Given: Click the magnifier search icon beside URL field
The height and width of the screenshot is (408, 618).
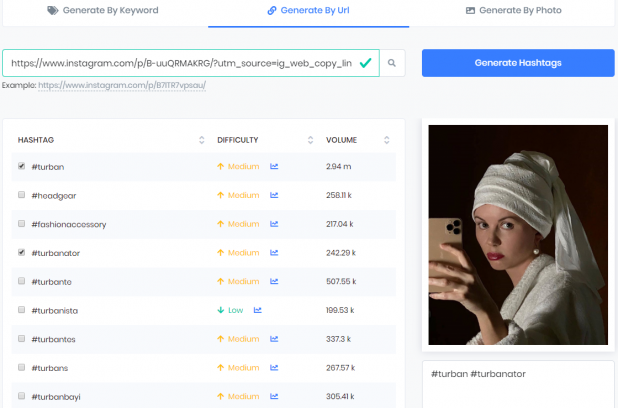Looking at the screenshot, I should click(x=392, y=63).
